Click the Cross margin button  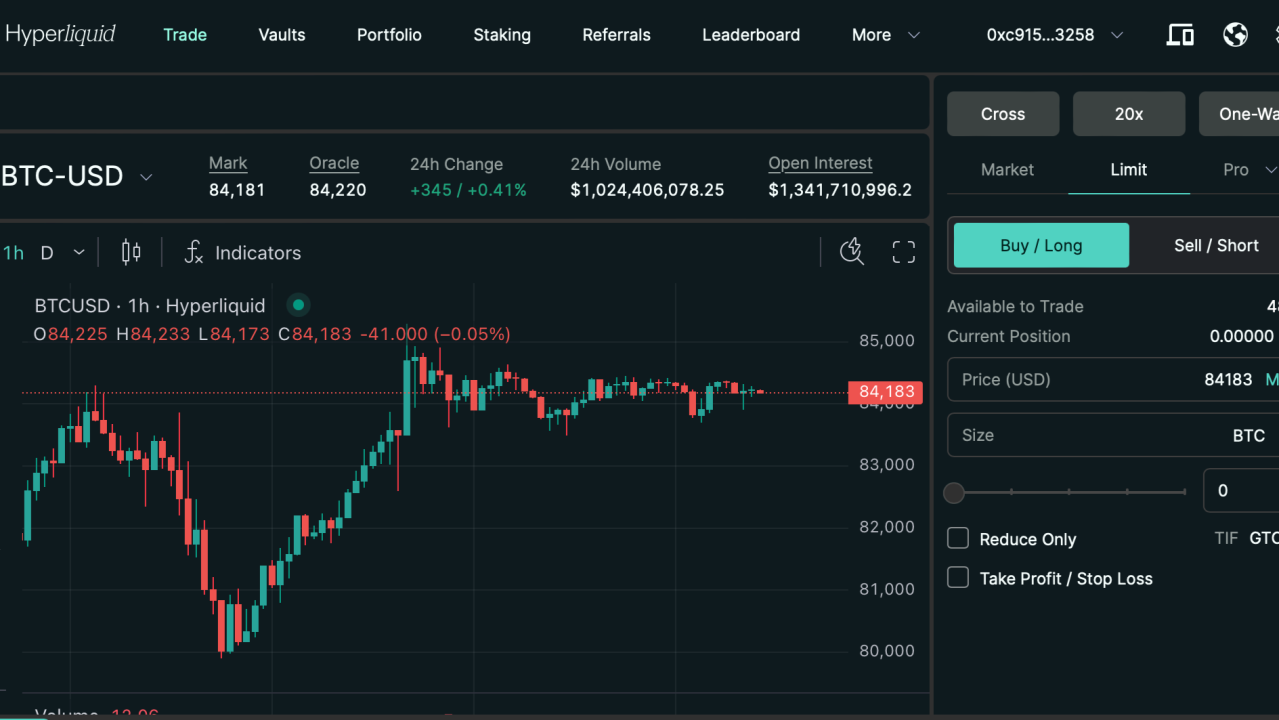1002,113
